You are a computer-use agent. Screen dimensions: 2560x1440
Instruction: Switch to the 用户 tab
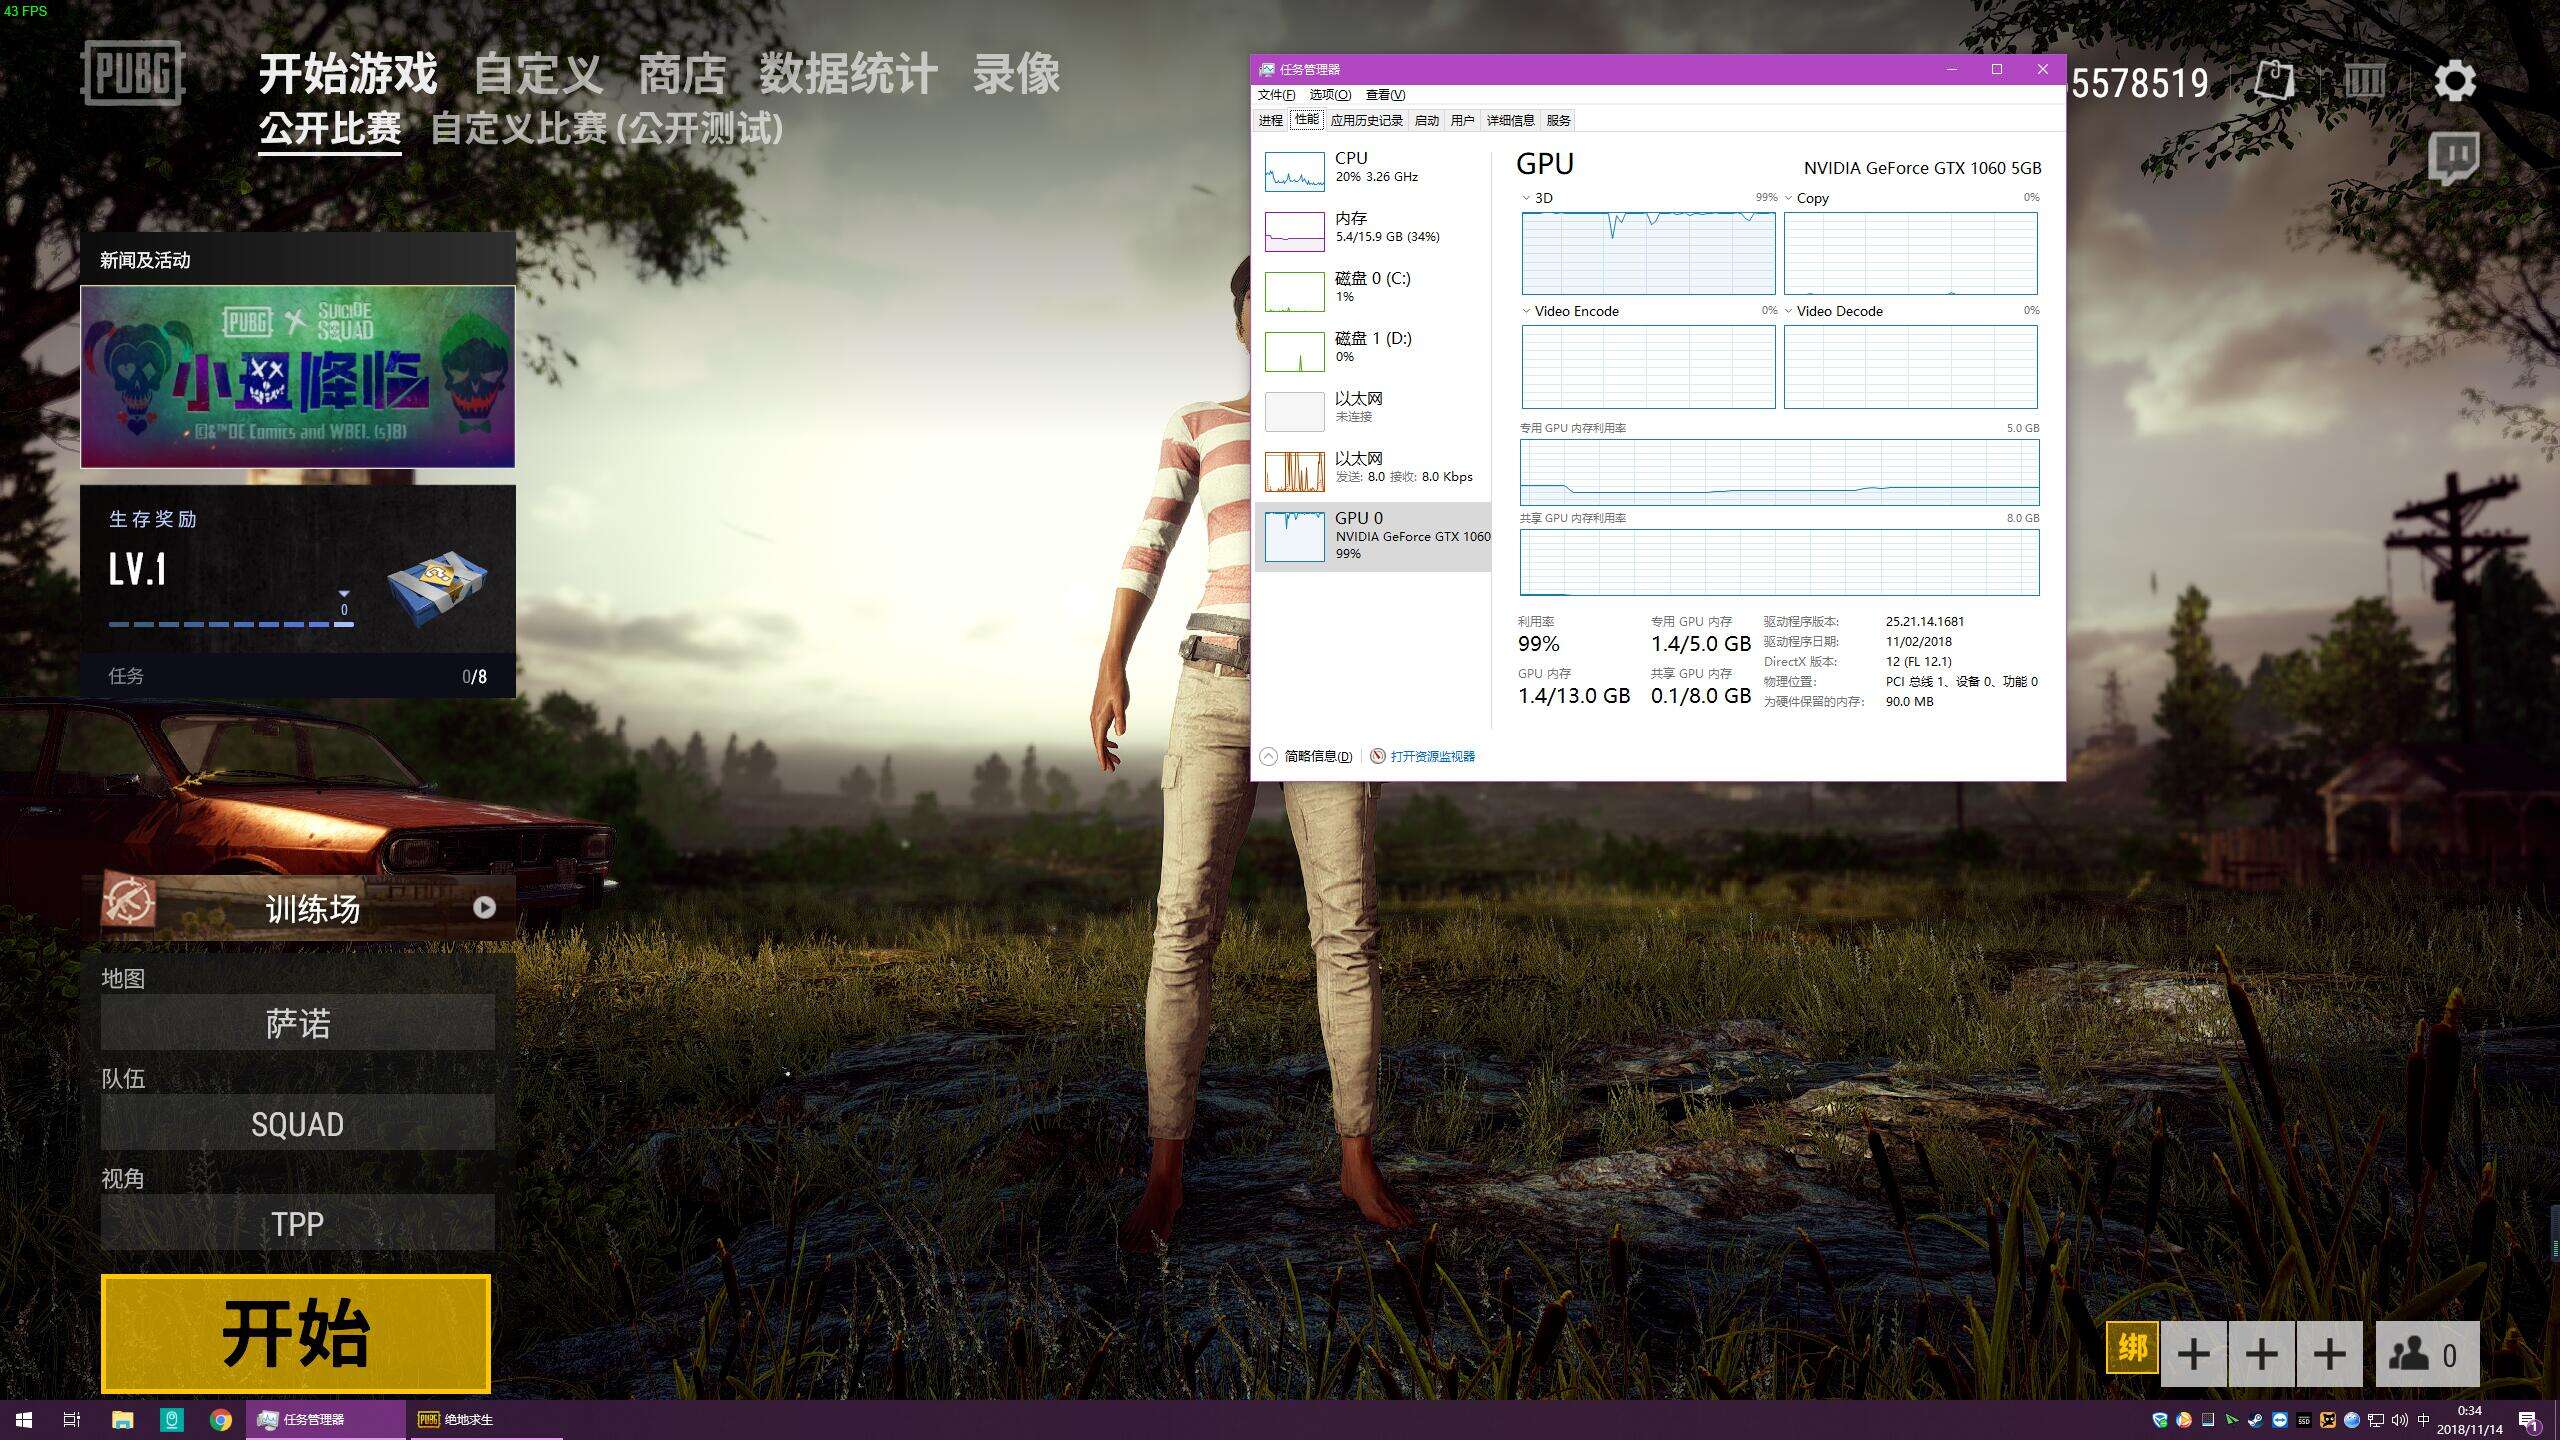pyautogui.click(x=1462, y=120)
